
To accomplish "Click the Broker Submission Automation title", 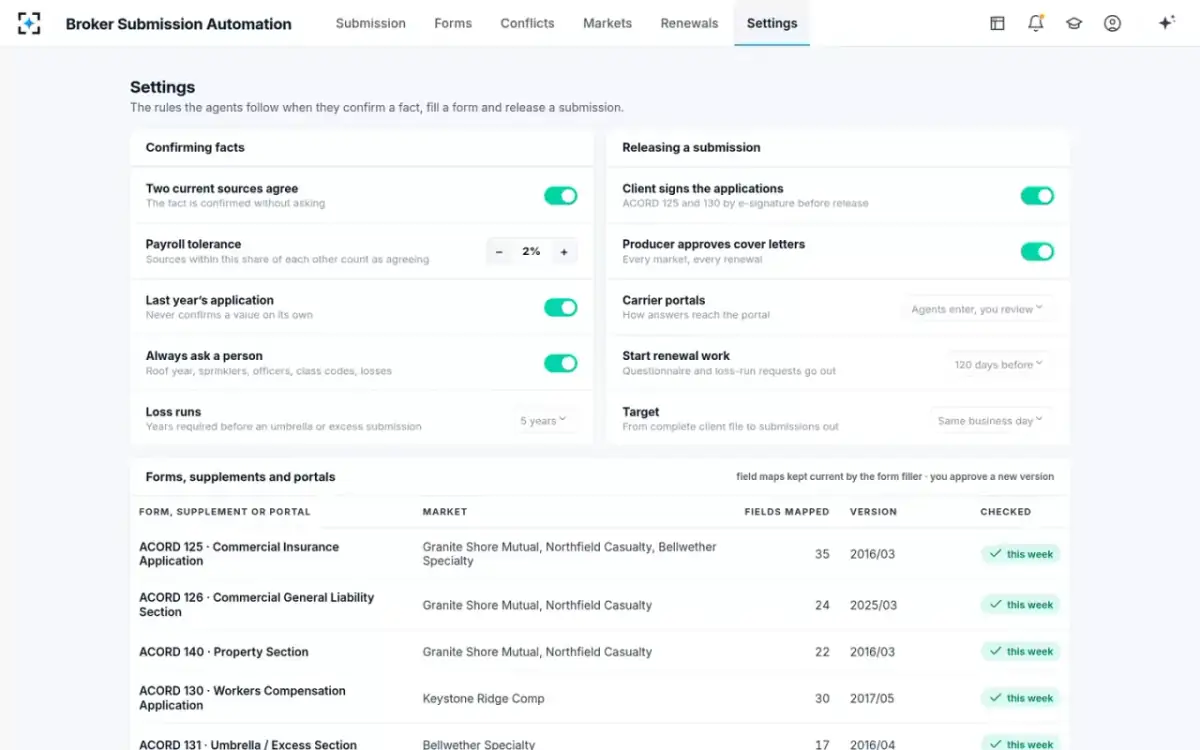I will click(179, 24).
